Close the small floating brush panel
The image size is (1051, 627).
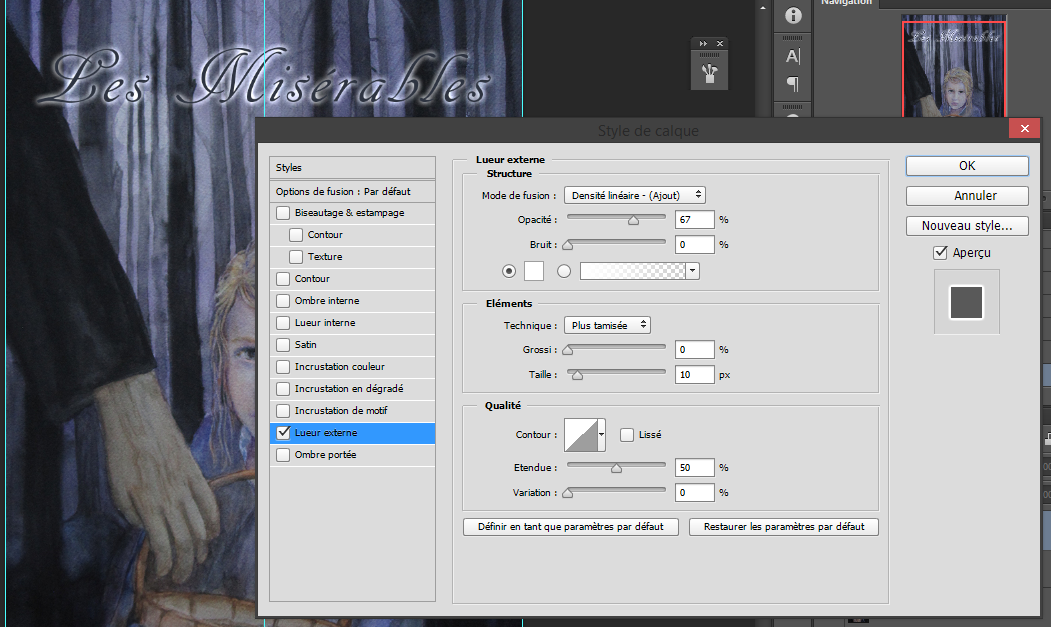720,44
